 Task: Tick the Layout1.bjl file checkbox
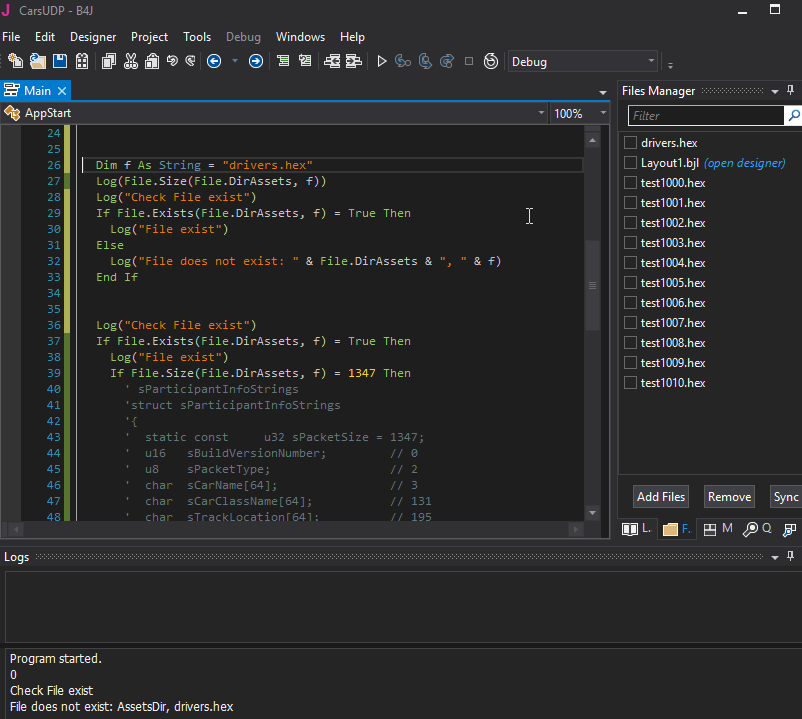coord(630,163)
